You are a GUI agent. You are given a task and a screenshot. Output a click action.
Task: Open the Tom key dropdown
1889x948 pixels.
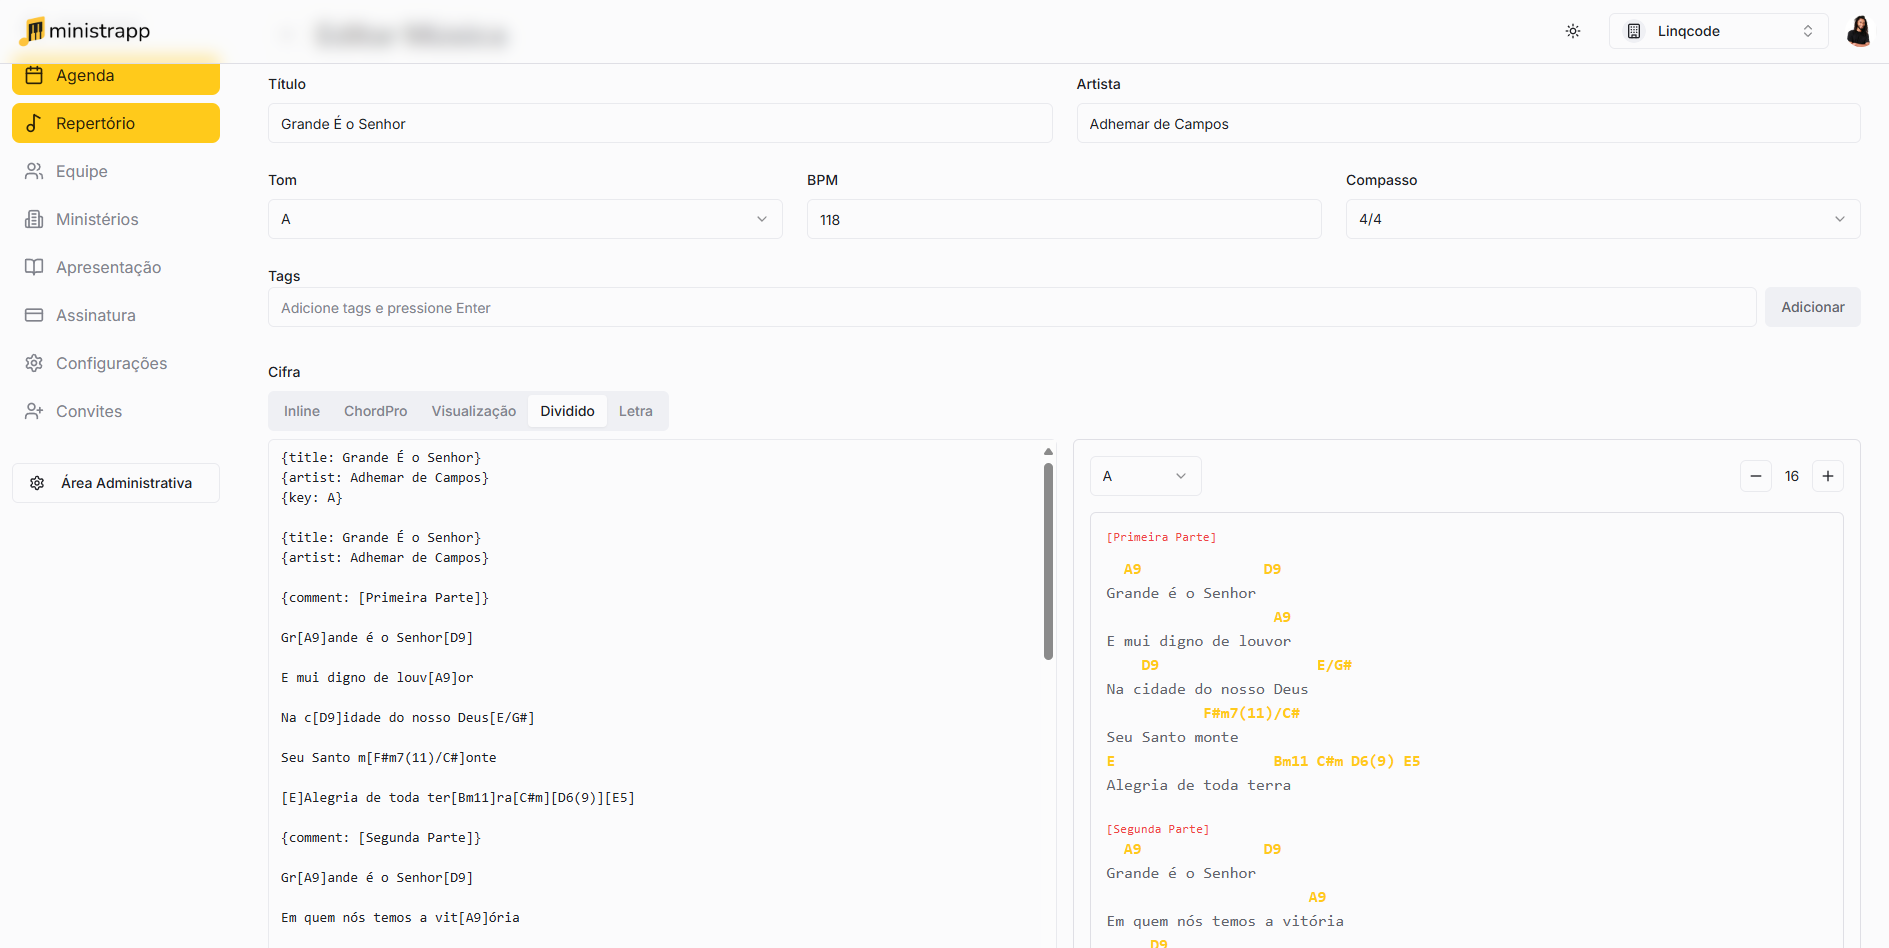[524, 219]
